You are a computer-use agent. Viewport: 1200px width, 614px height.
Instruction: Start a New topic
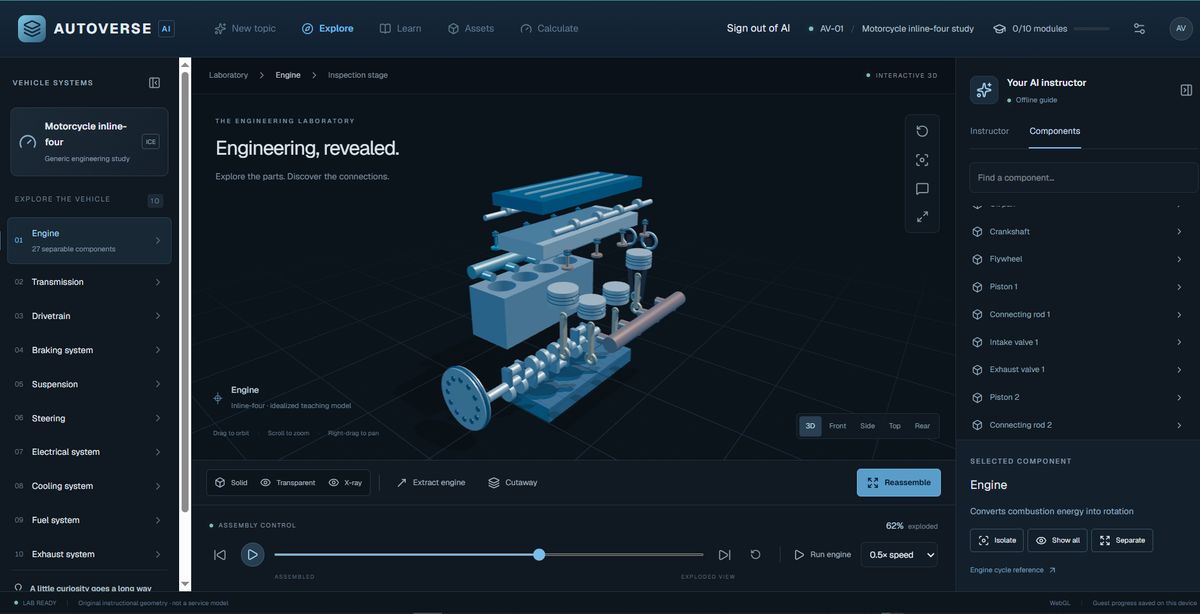[245, 28]
